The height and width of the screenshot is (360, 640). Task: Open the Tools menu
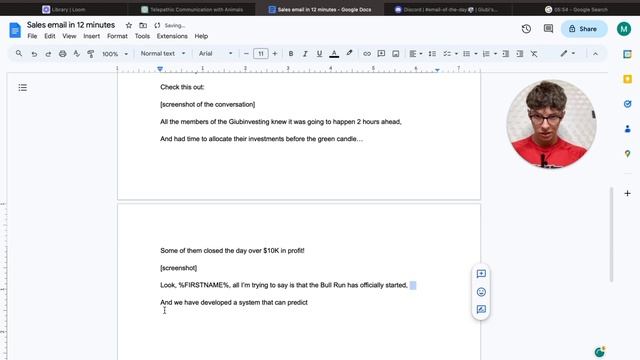tap(142, 36)
